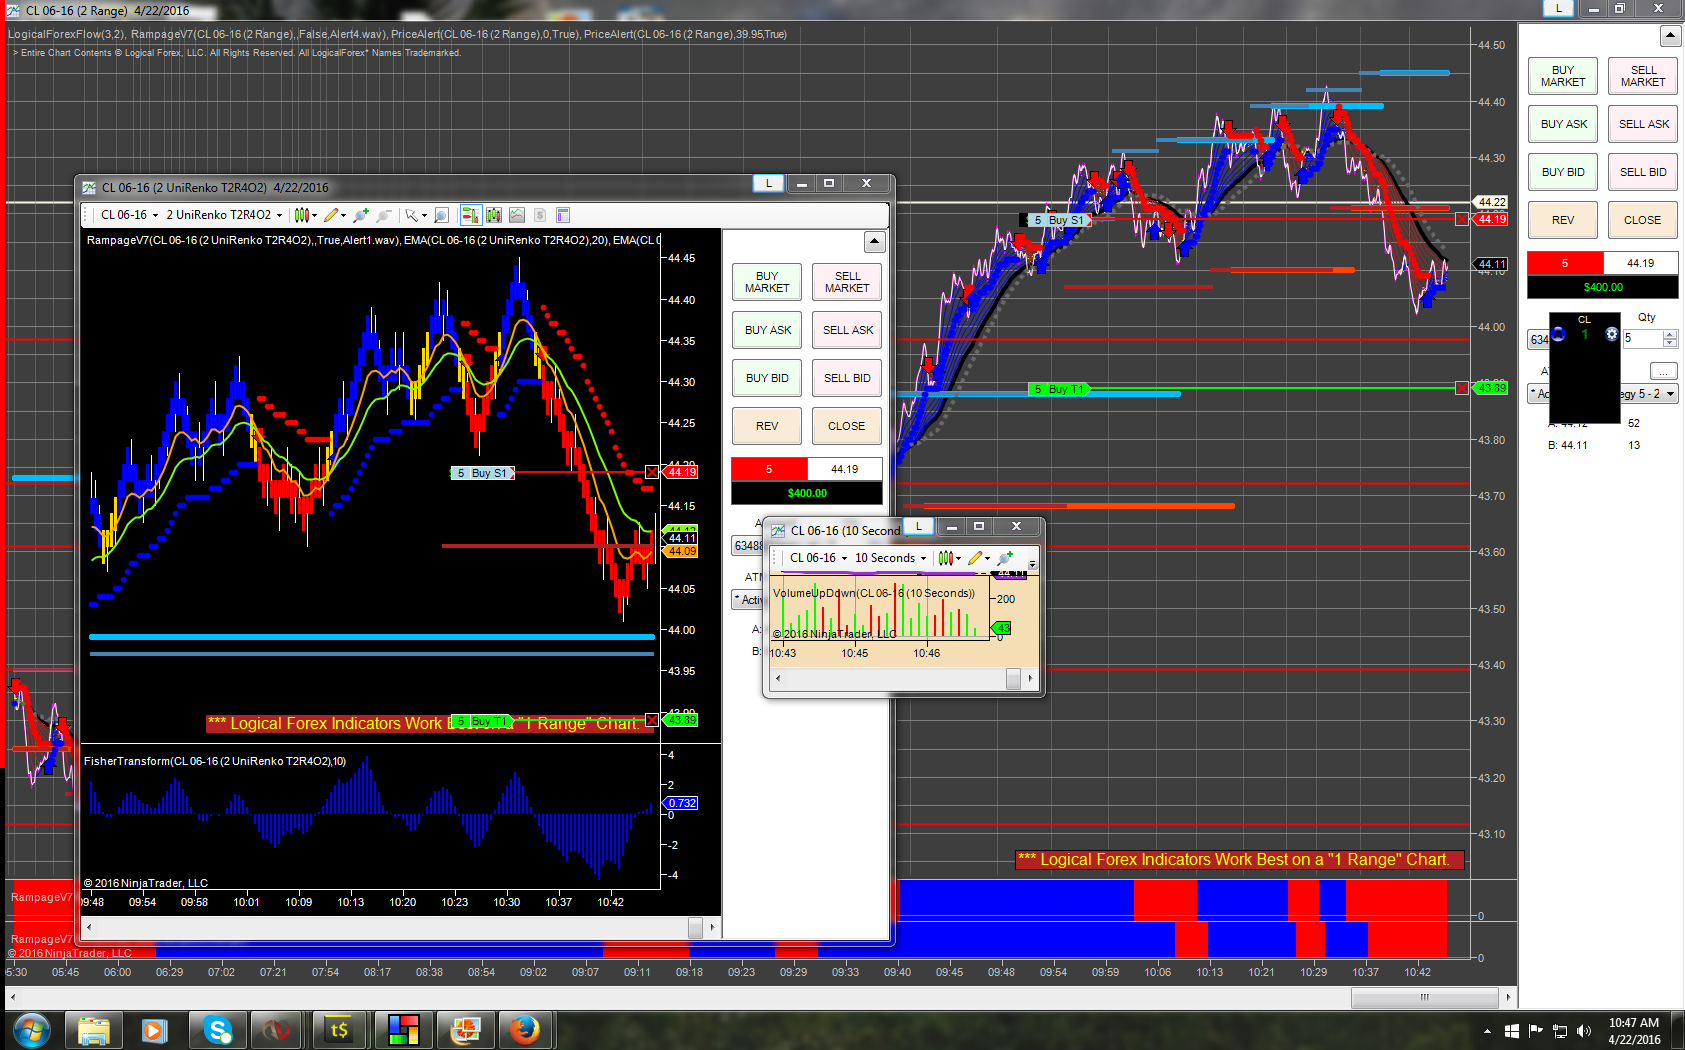
Task: Zoom in using the UniRenko chart magnifier plus icon
Action: click(x=361, y=215)
